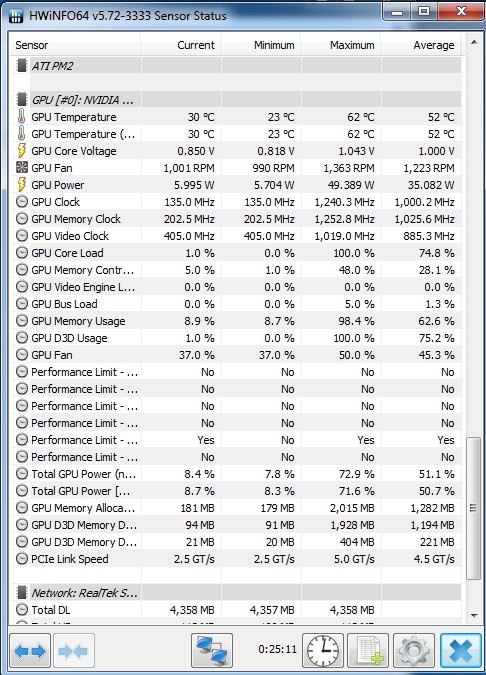
Task: Click the GPU [#0]: NVIDIA group header
Action: click(236, 100)
